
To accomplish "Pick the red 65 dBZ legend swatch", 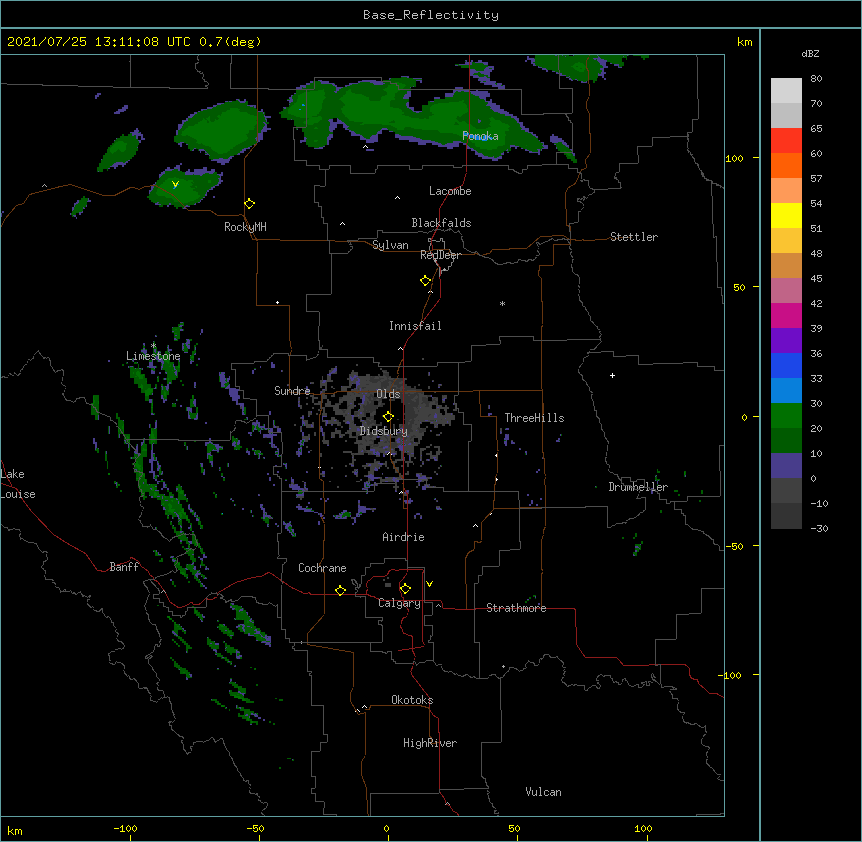I will pyautogui.click(x=786, y=141).
